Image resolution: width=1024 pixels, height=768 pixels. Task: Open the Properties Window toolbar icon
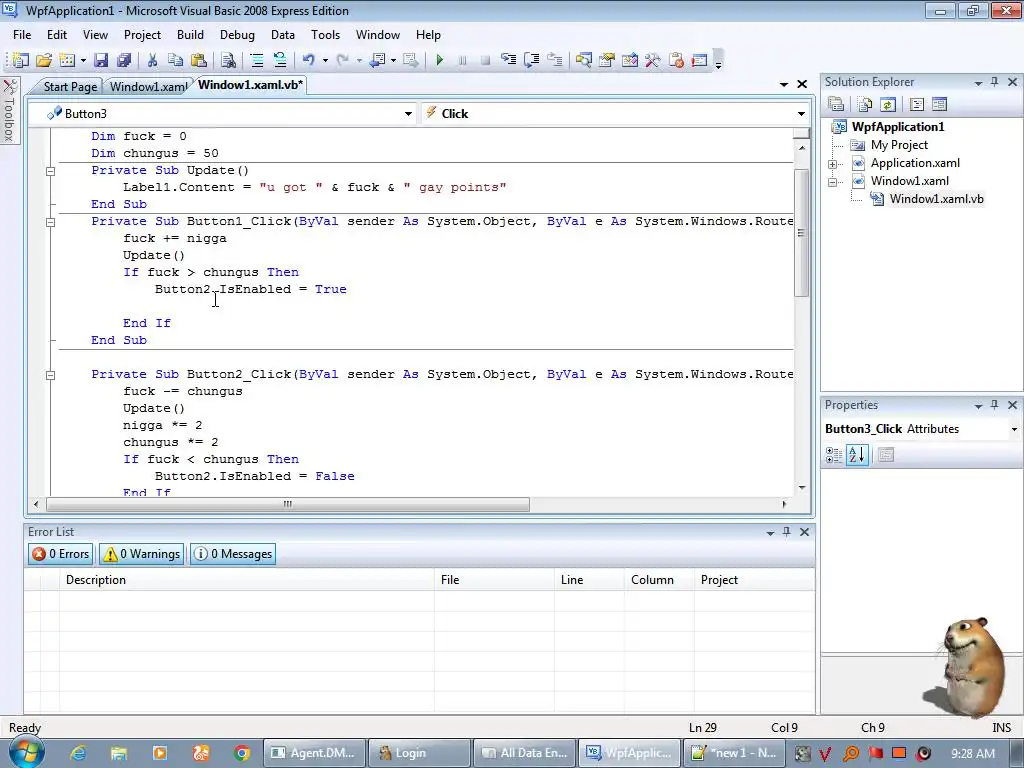pyautogui.click(x=607, y=61)
